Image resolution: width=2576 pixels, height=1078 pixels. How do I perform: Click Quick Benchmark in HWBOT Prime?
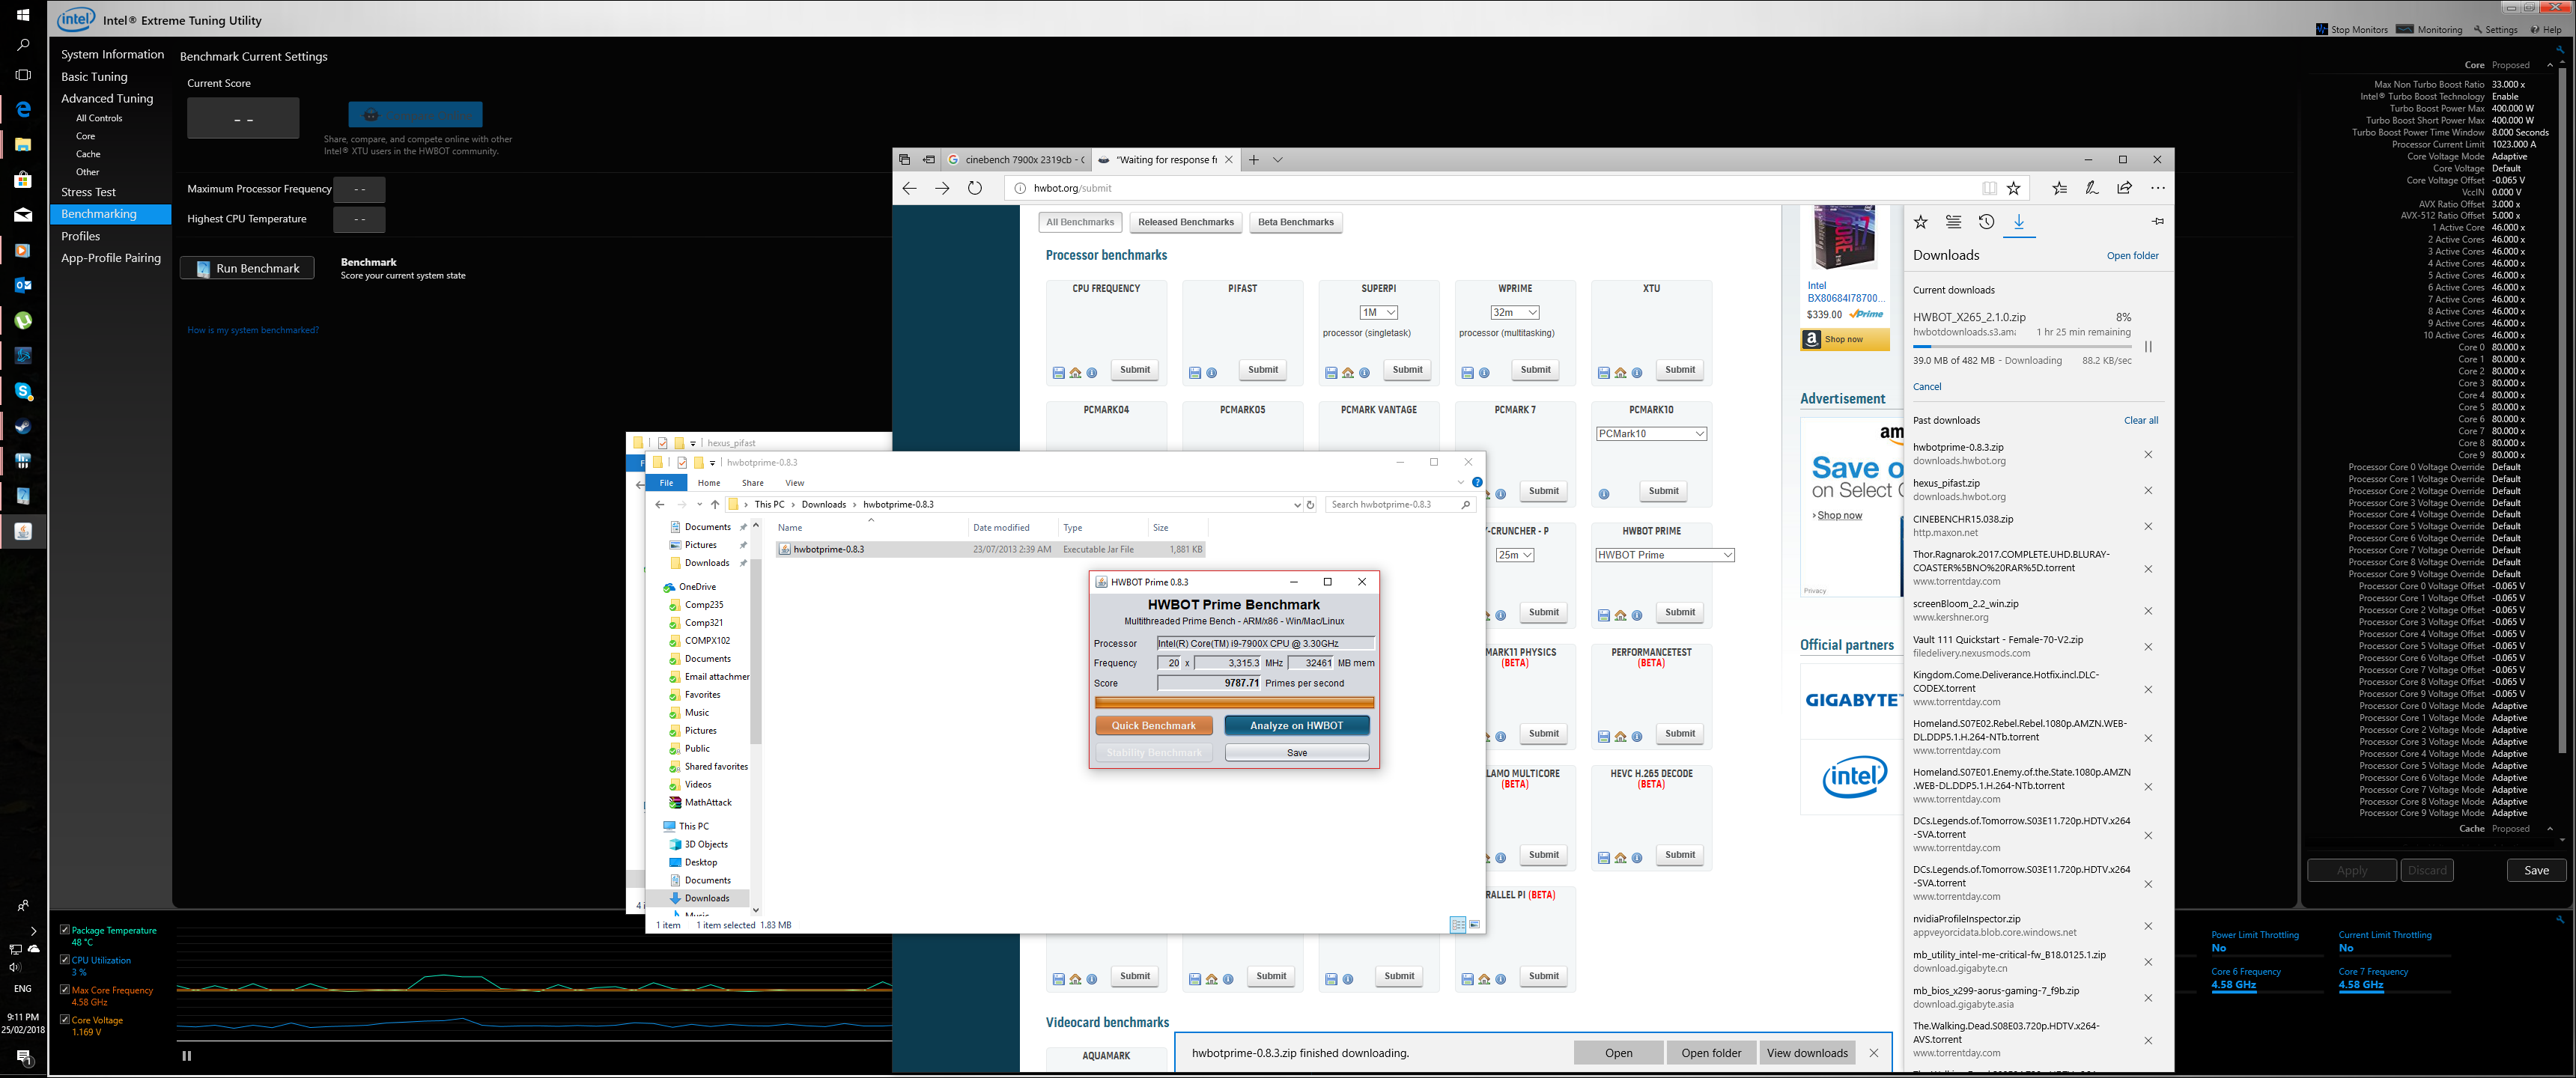coord(1153,726)
